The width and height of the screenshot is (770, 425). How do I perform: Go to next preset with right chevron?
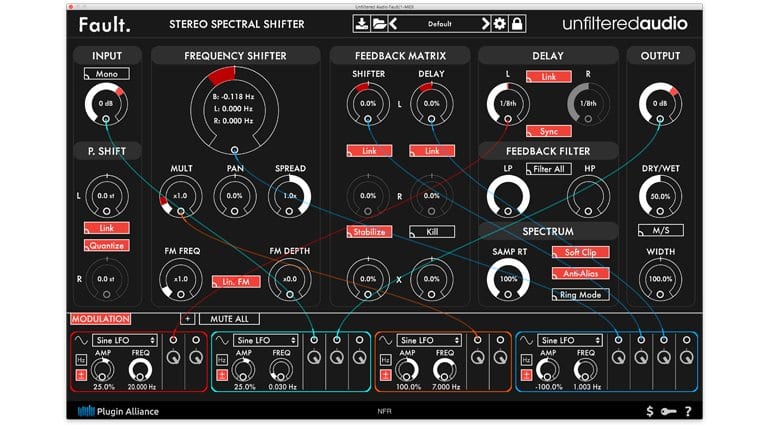[x=485, y=24]
